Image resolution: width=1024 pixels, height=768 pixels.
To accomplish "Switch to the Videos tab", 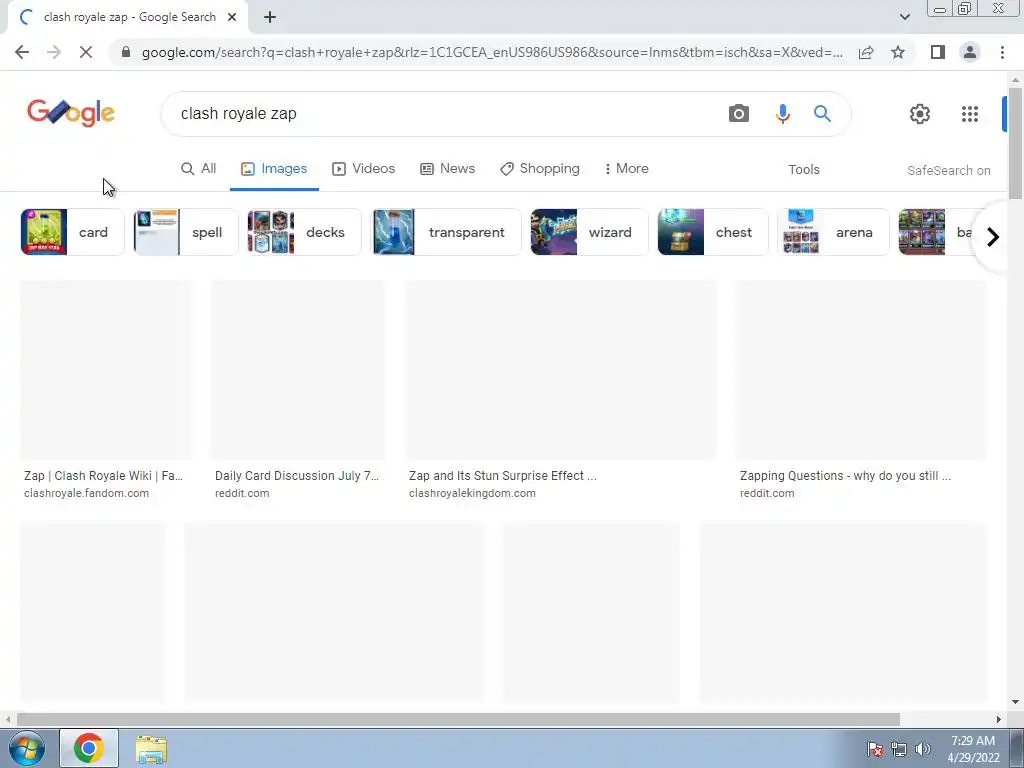I will pyautogui.click(x=364, y=168).
